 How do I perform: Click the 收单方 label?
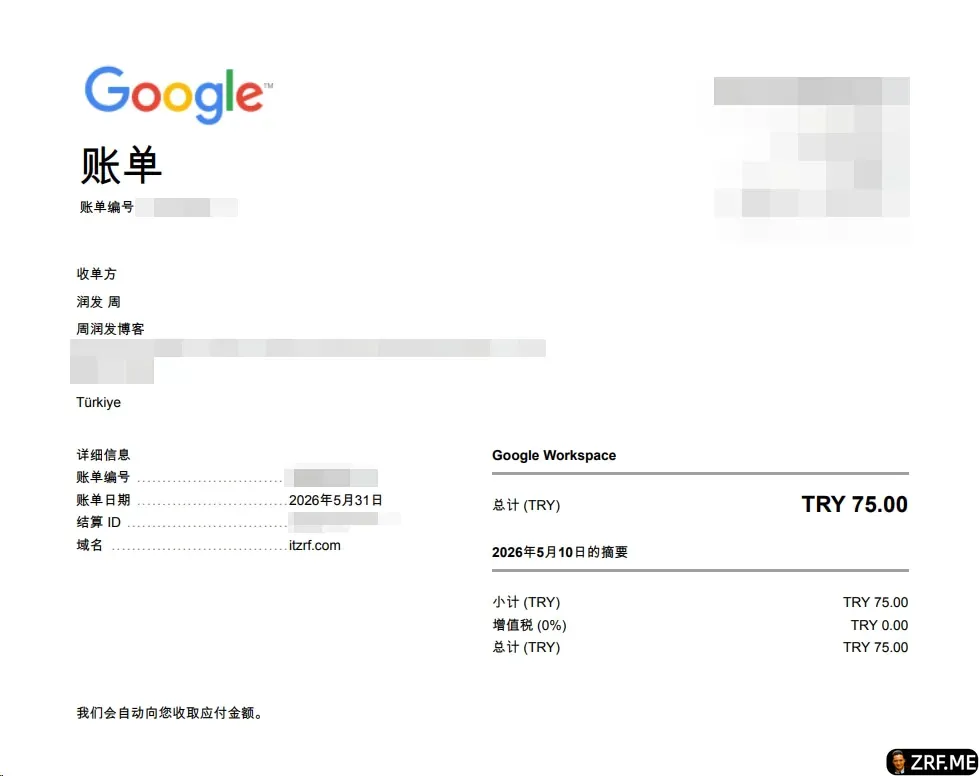click(96, 273)
